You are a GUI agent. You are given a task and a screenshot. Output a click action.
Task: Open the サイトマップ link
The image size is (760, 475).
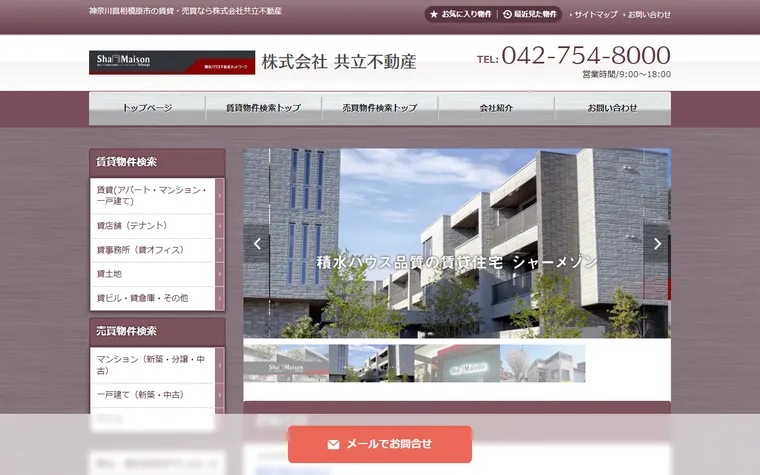click(594, 15)
